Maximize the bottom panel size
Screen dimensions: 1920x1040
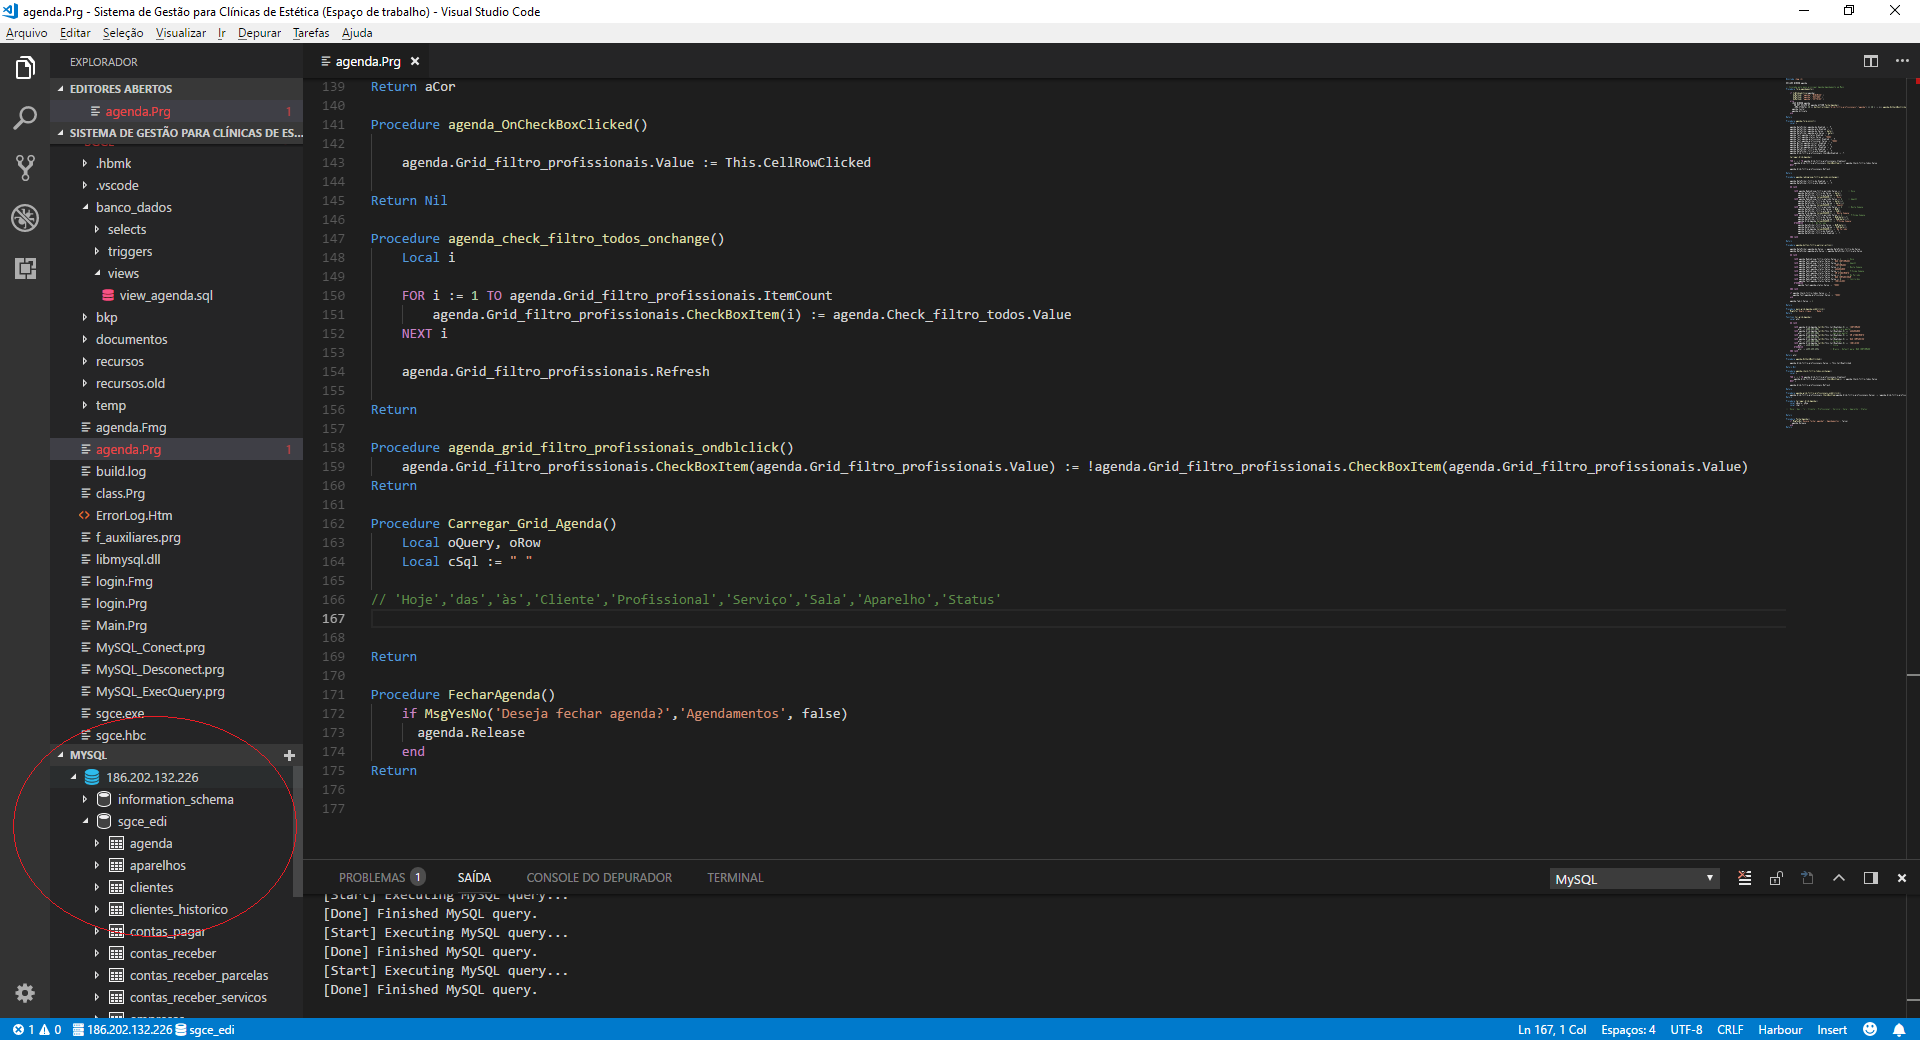pos(1838,878)
